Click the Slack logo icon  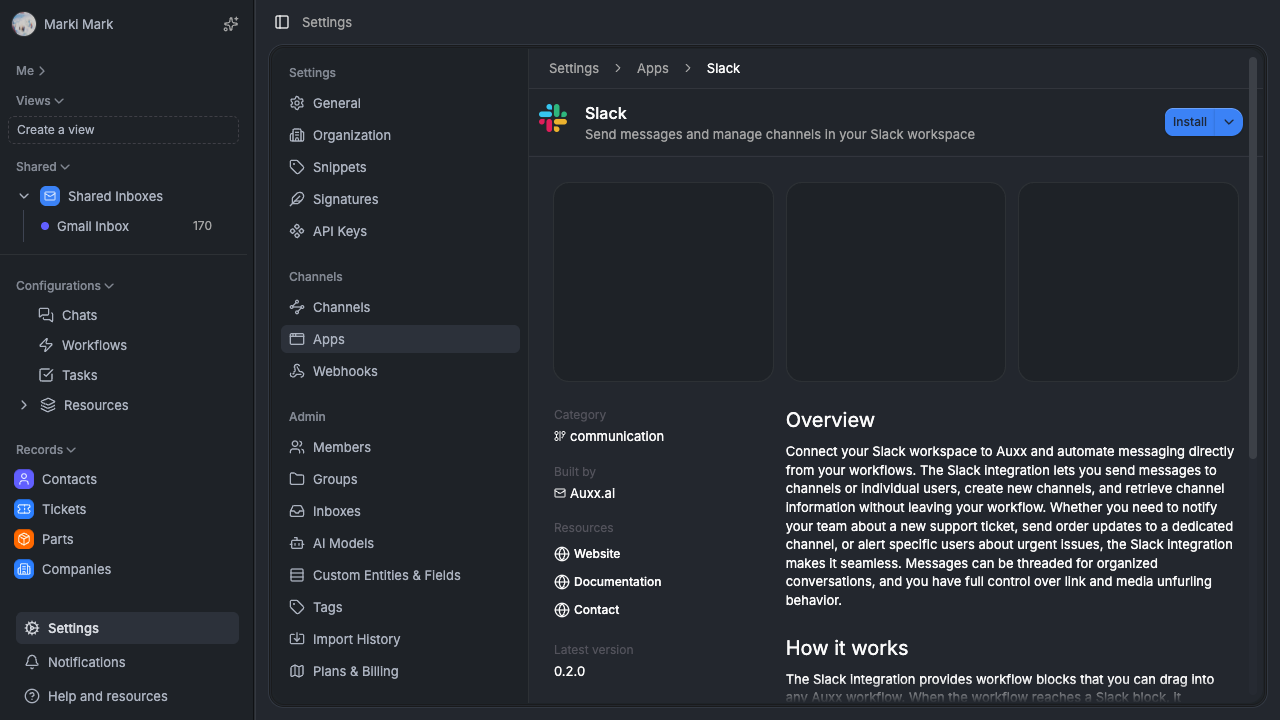tap(553, 118)
